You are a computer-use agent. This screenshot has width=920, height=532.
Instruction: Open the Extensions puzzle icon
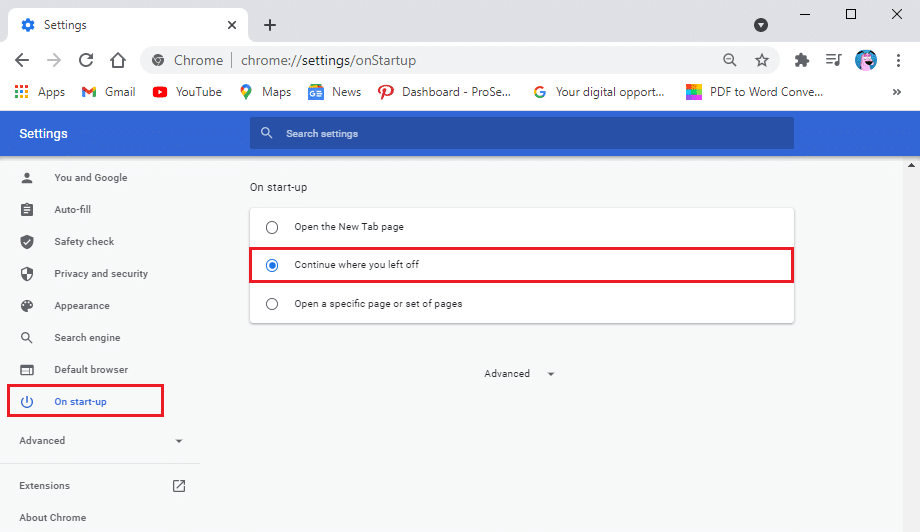(801, 60)
